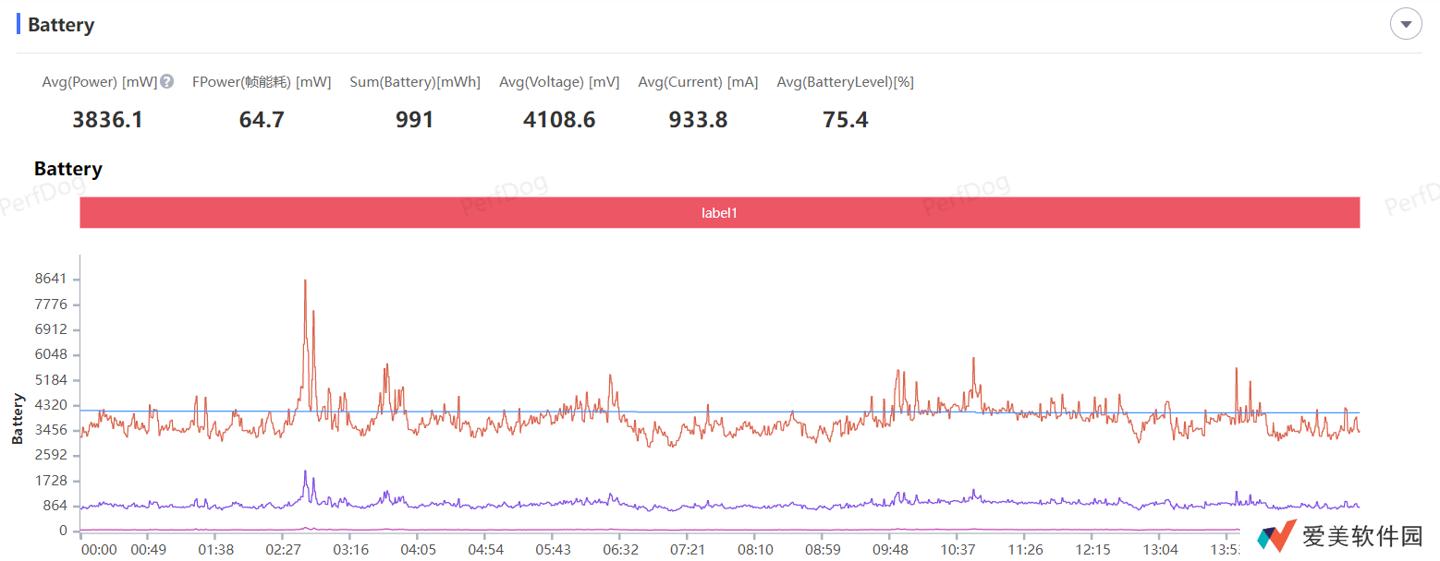The image size is (1440, 561).
Task: Click the Sum(Battery)[mWh] metric label
Action: (414, 82)
